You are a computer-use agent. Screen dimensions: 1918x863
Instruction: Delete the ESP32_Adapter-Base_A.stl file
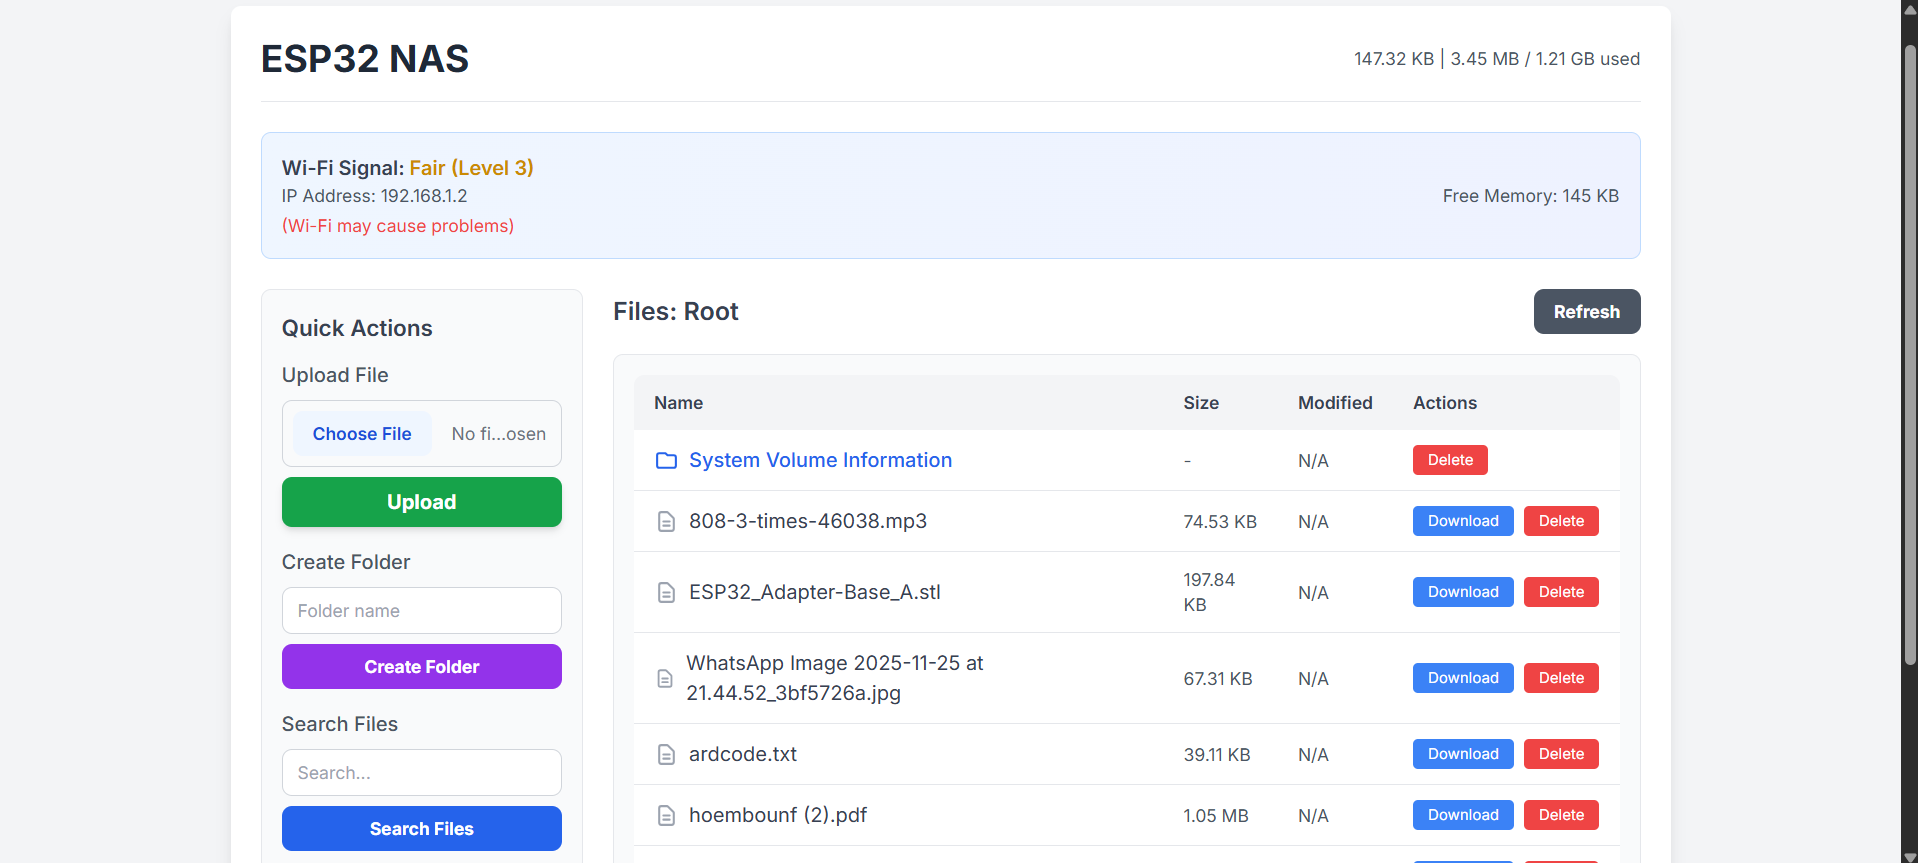click(1560, 592)
